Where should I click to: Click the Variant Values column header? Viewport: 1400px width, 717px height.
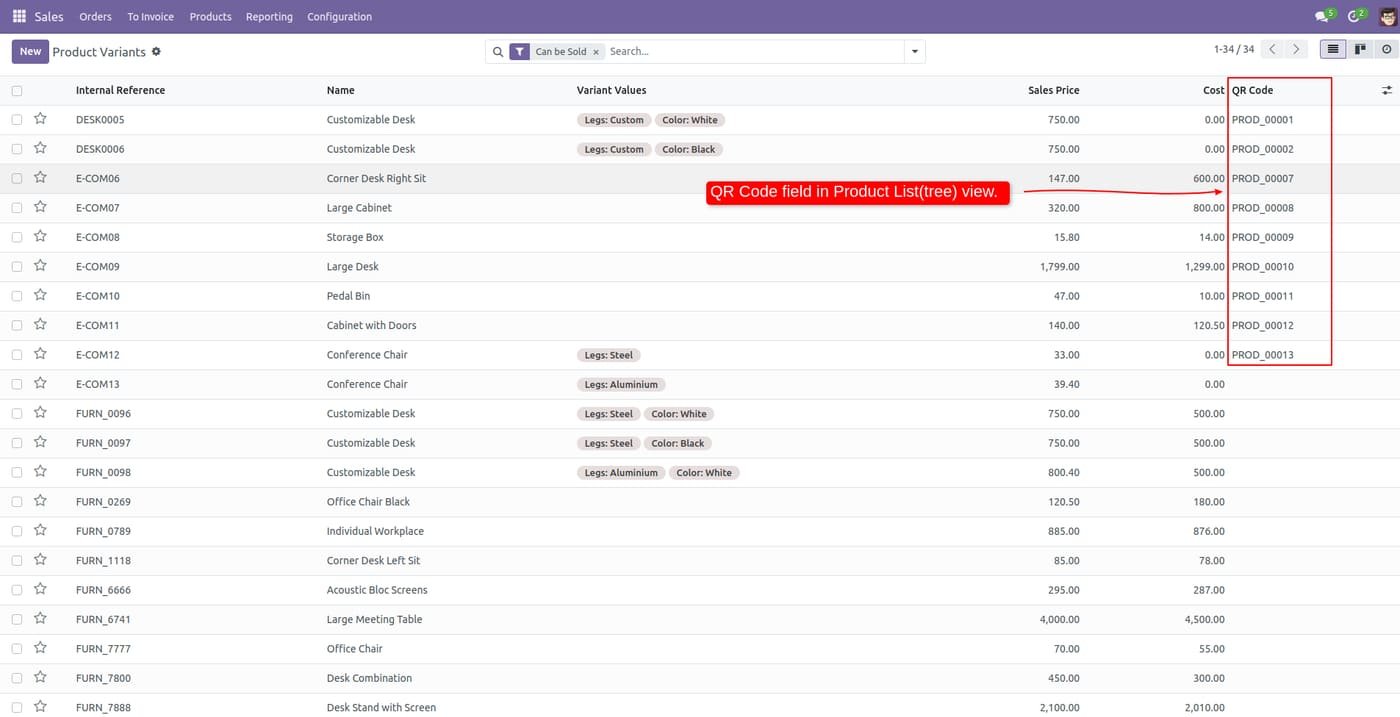tap(611, 90)
